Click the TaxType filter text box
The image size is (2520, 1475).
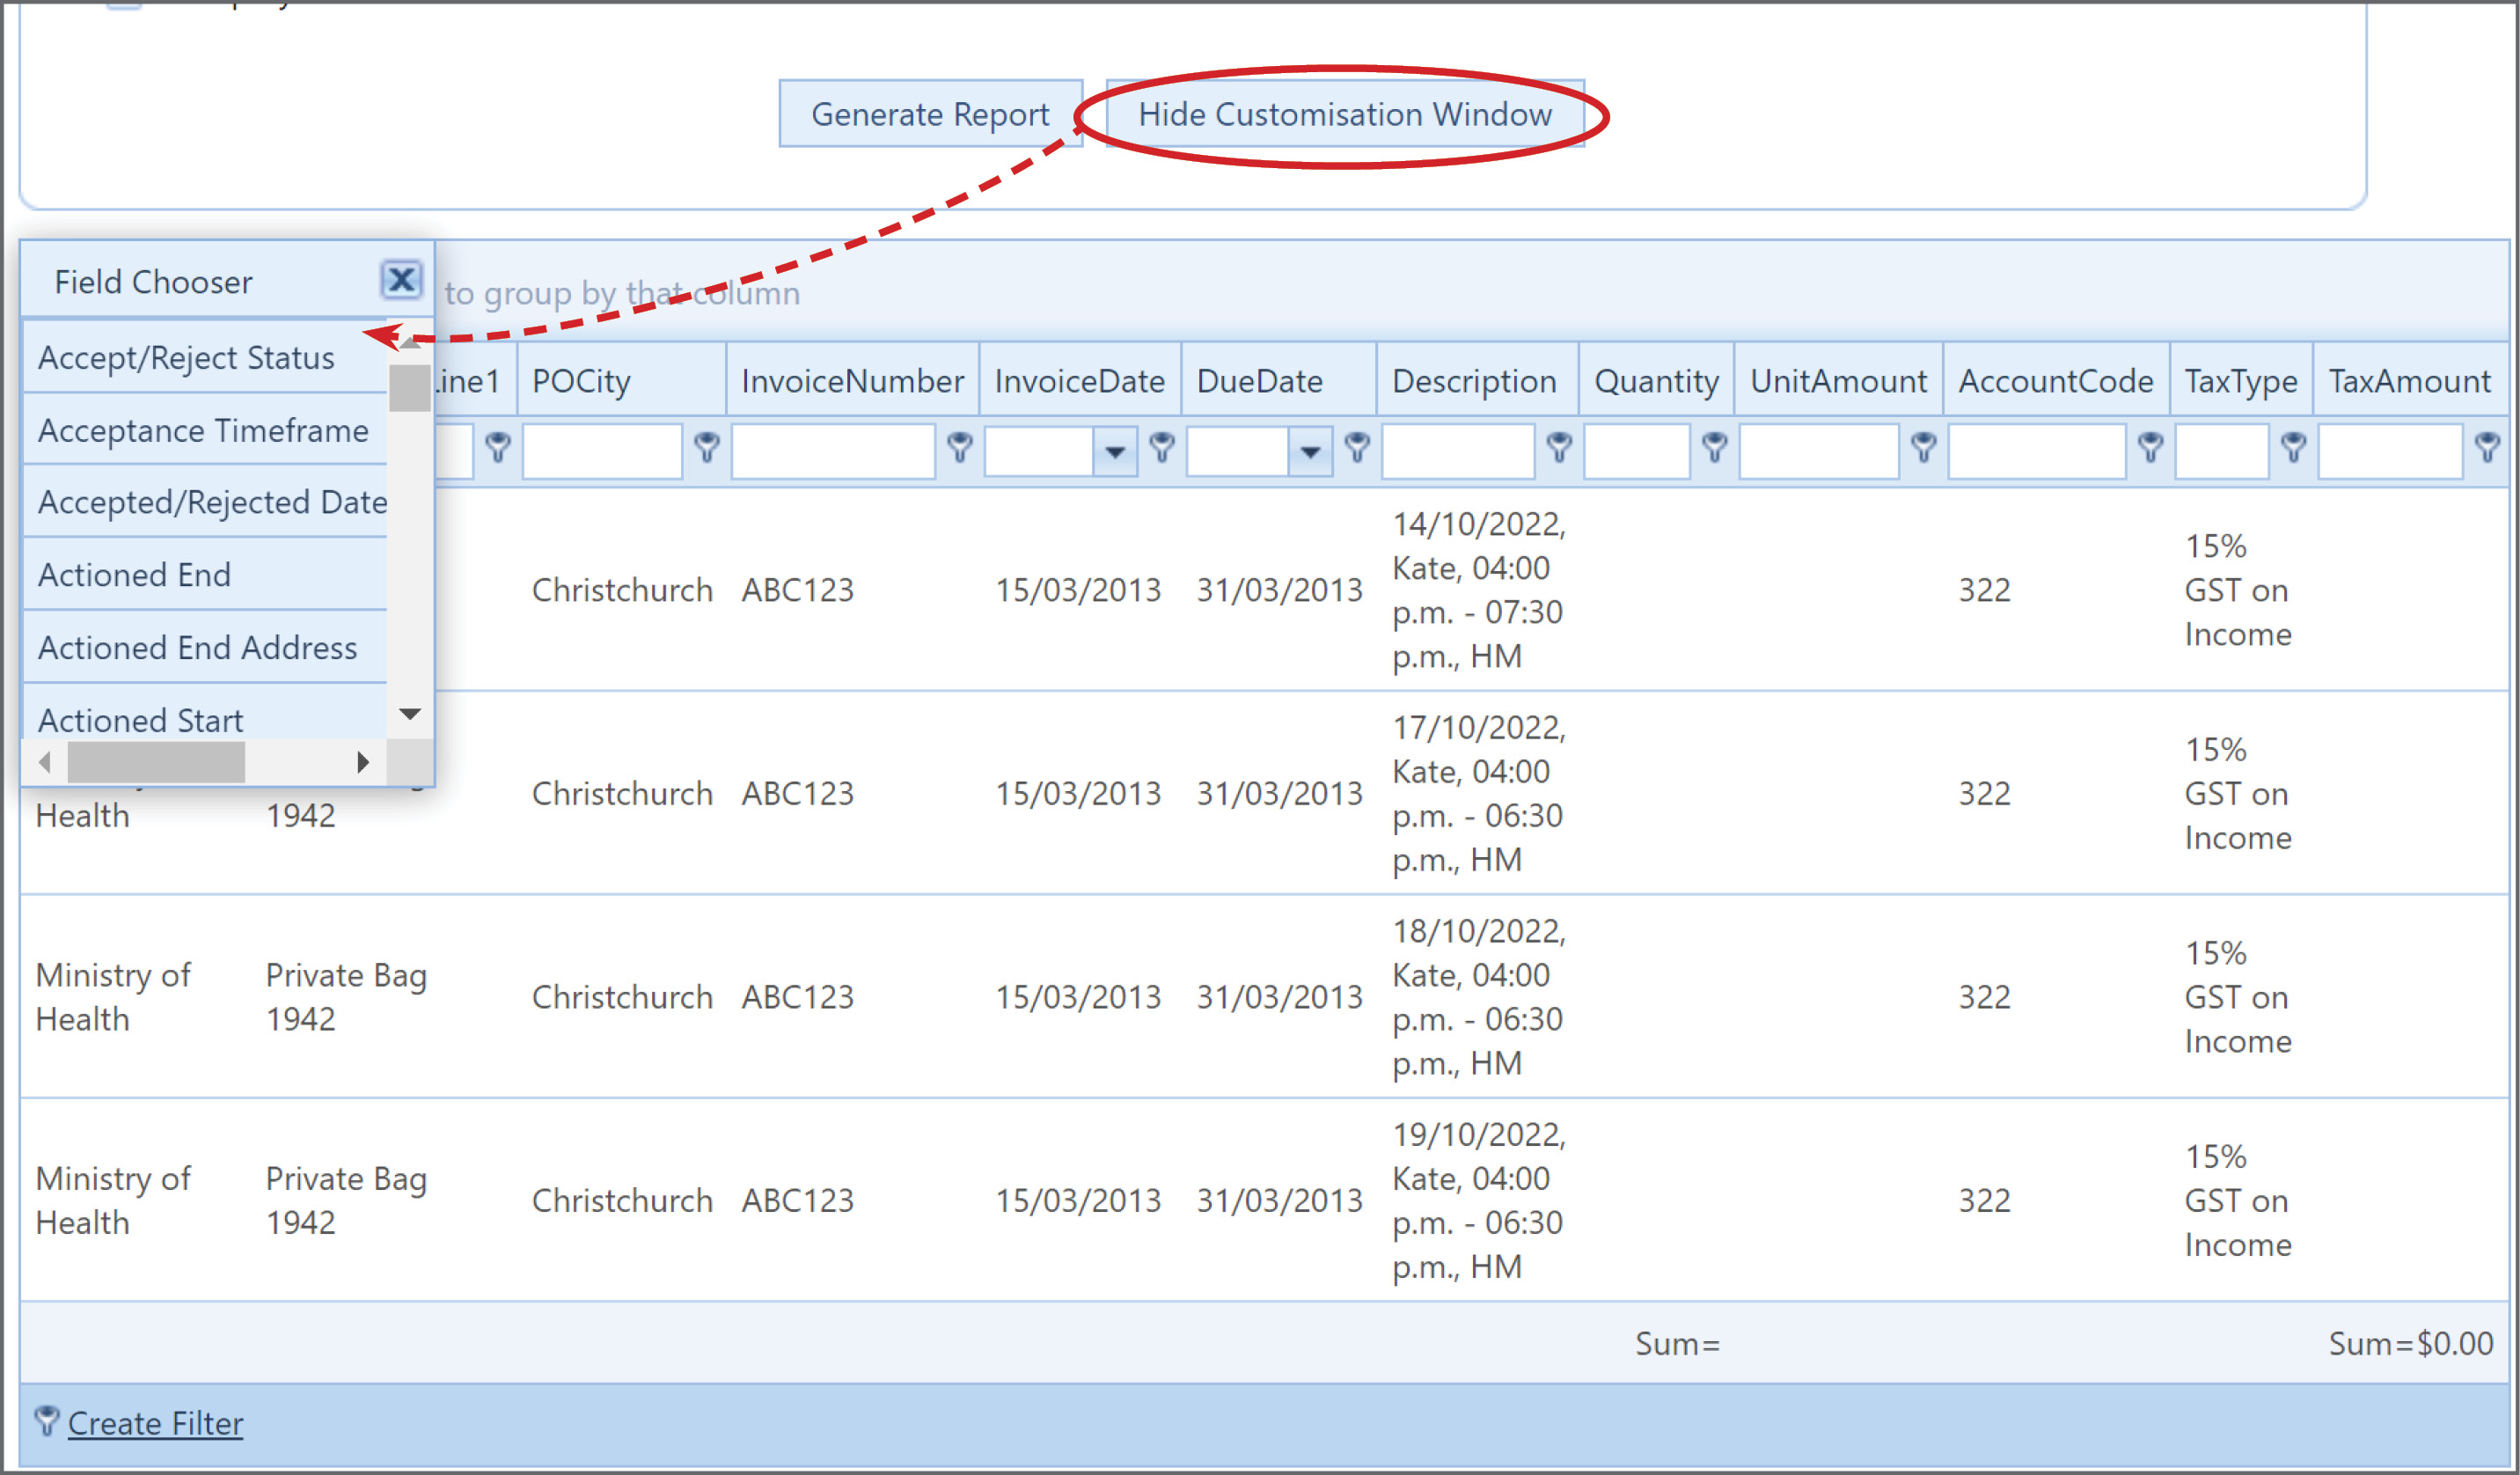coord(2222,451)
